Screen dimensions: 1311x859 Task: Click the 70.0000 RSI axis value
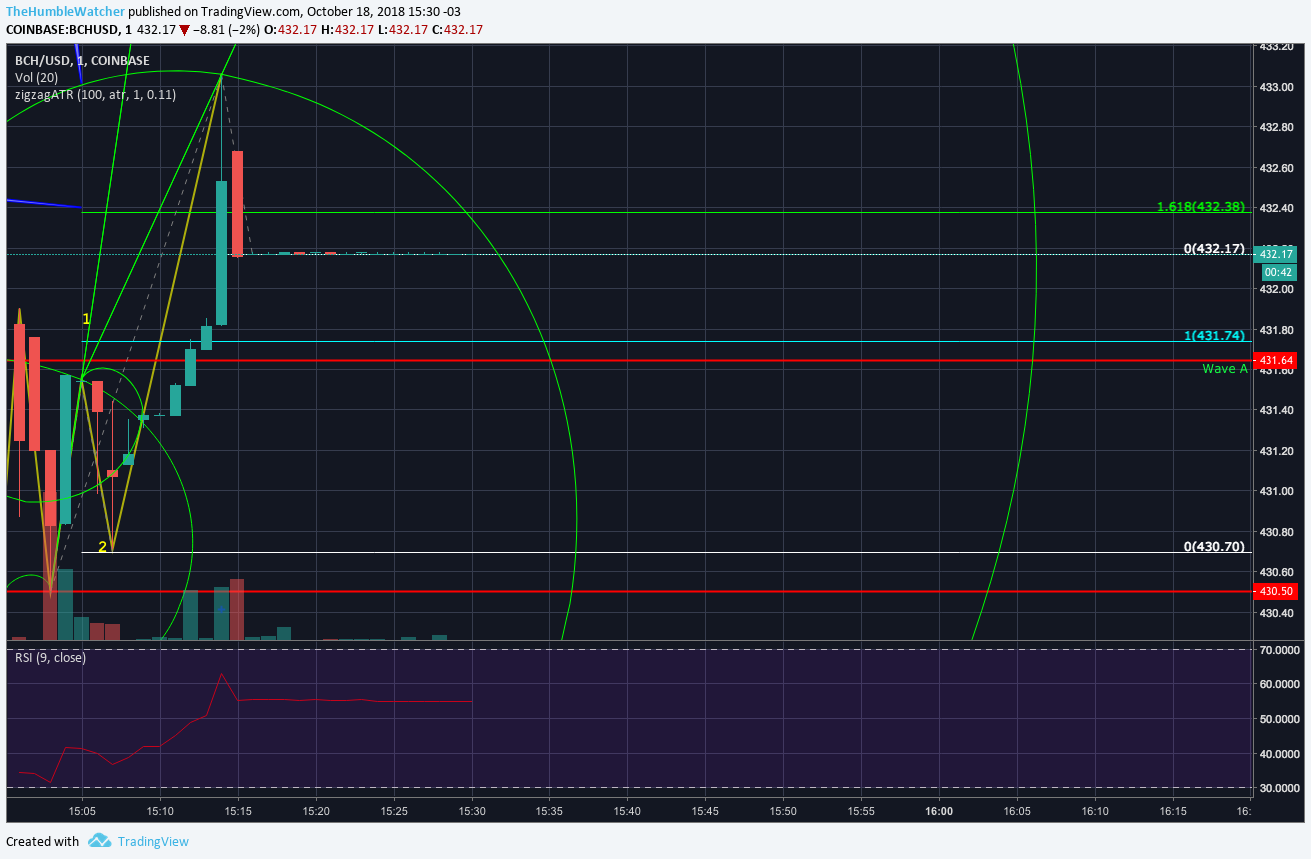(x=1281, y=650)
